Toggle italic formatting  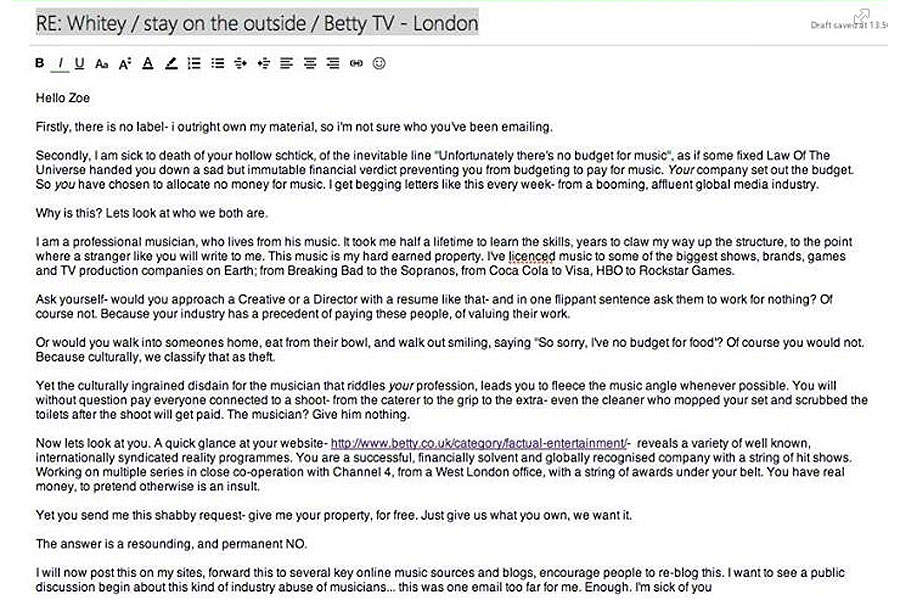pos(60,63)
